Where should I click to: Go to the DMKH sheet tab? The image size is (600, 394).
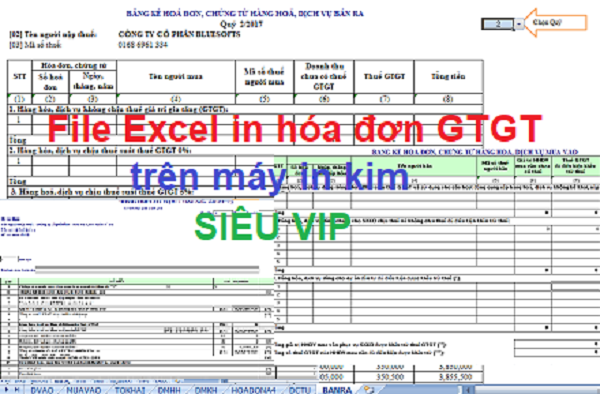tap(206, 390)
